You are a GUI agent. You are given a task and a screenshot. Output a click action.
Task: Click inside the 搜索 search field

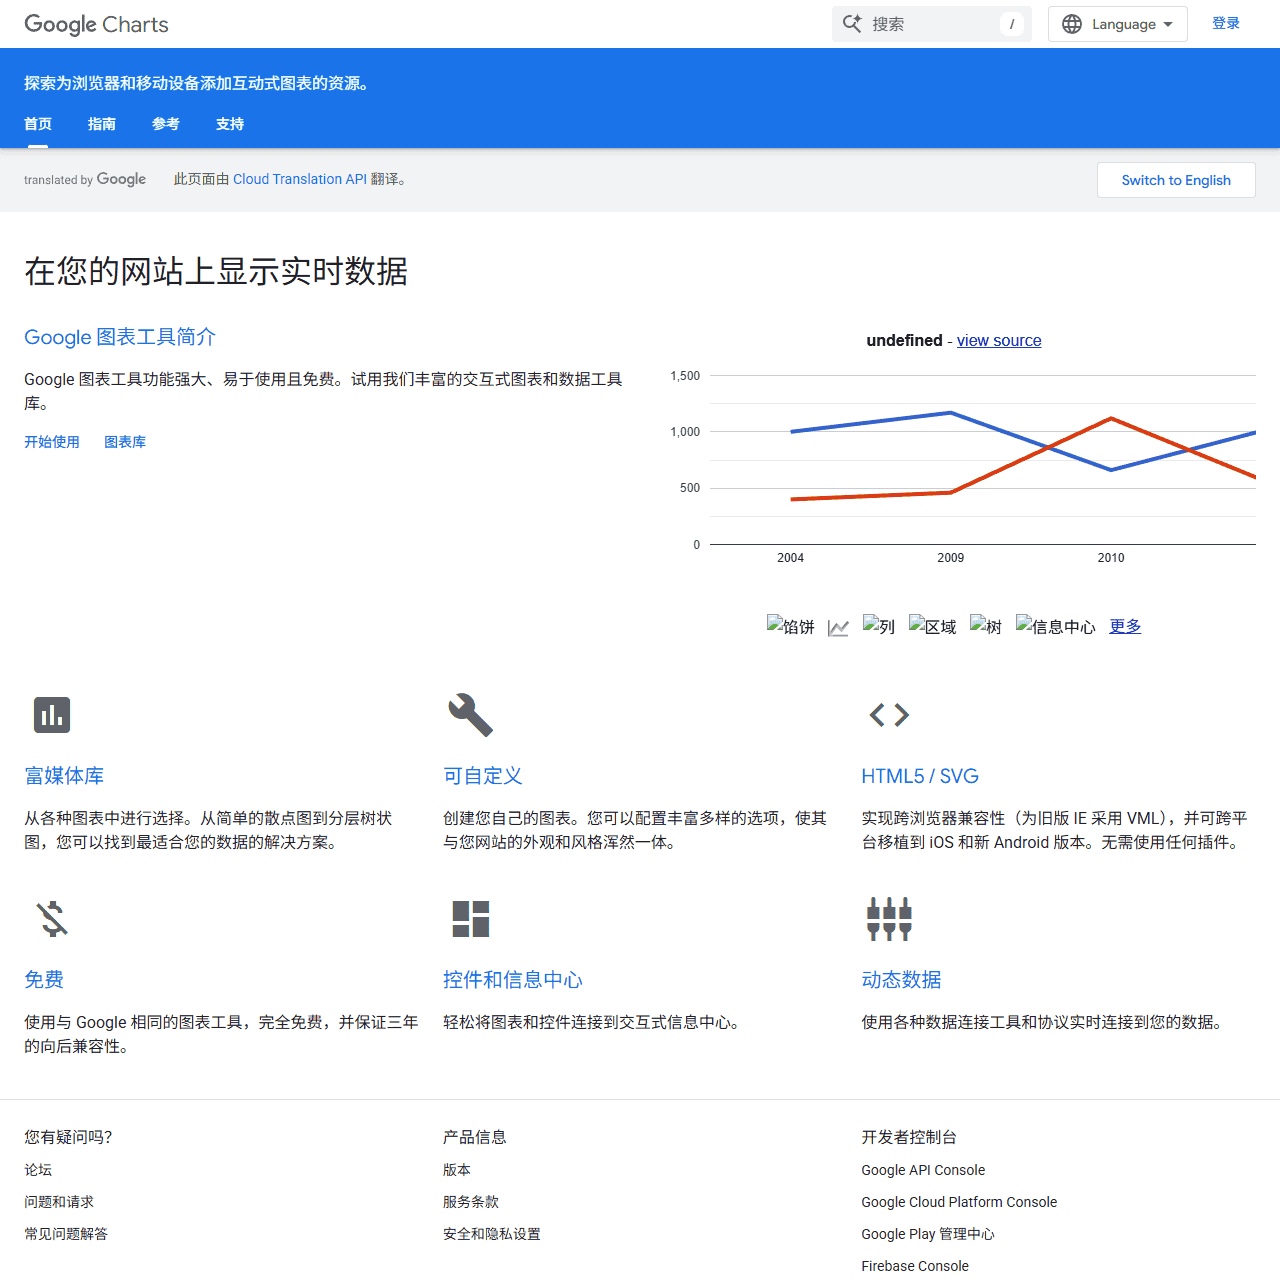pyautogui.click(x=930, y=24)
